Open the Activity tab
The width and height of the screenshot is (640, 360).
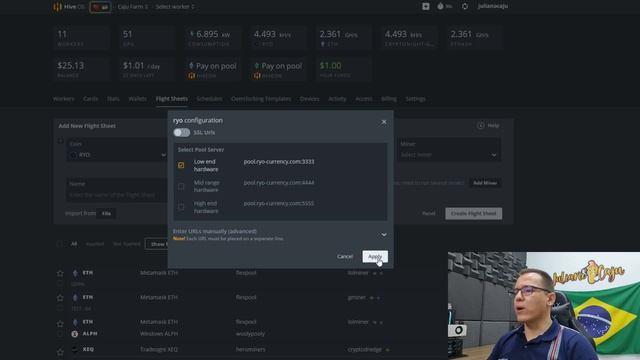pos(337,99)
